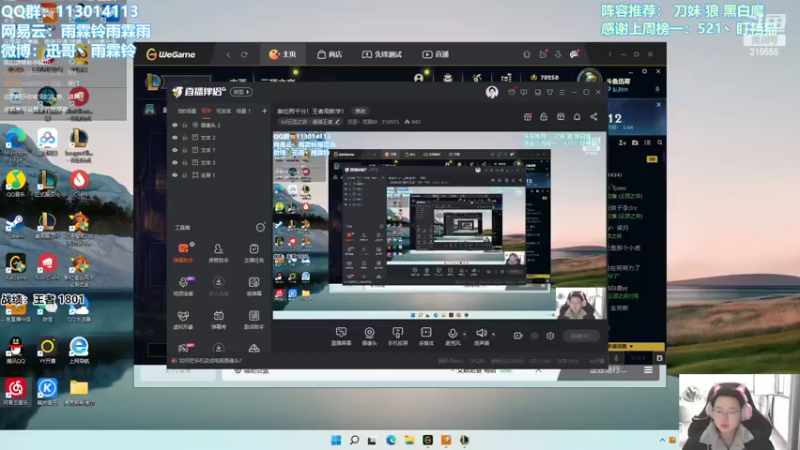800x450 pixels.
Task: Open the hamburger menu in 直播伴侣 title bar
Action: point(562,92)
